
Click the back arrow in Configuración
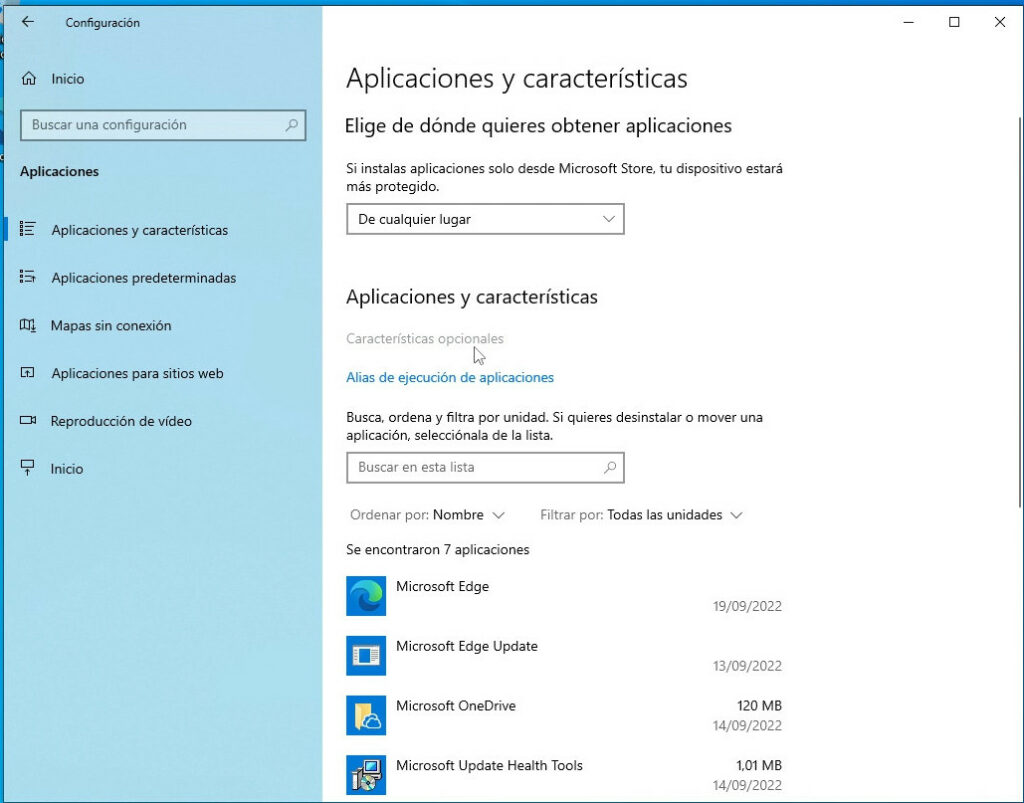(x=27, y=22)
